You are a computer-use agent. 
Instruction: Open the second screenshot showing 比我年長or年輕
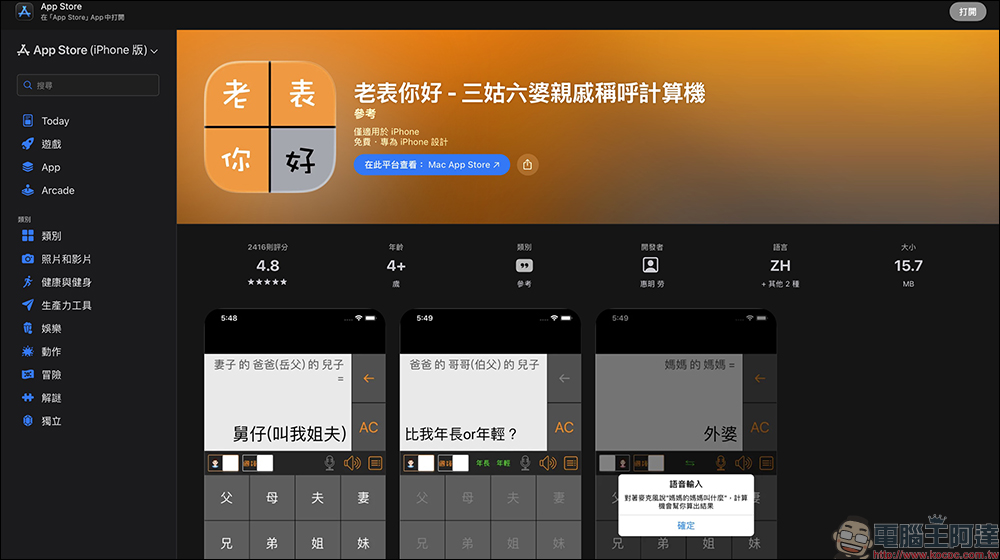point(490,434)
